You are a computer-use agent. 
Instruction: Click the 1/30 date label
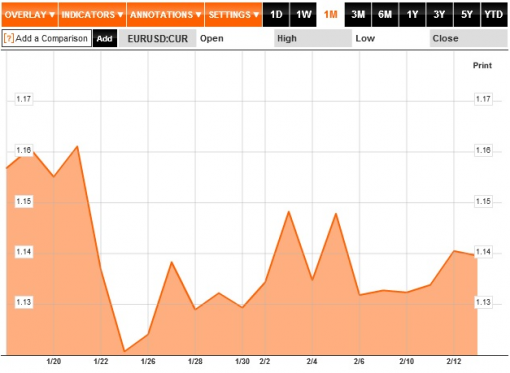click(x=242, y=361)
